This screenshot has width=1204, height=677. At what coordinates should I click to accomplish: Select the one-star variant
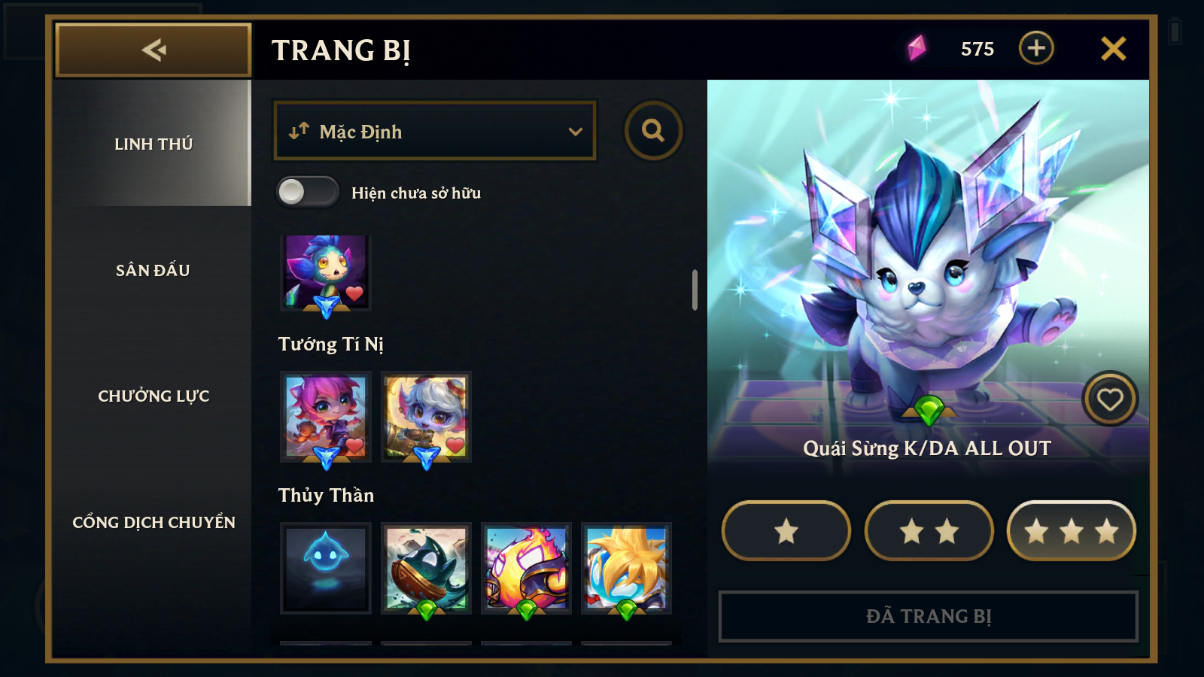pos(786,531)
